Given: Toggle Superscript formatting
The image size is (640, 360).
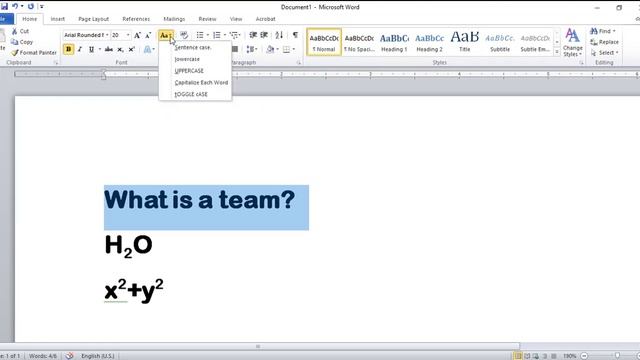Looking at the screenshot, I should [131, 49].
